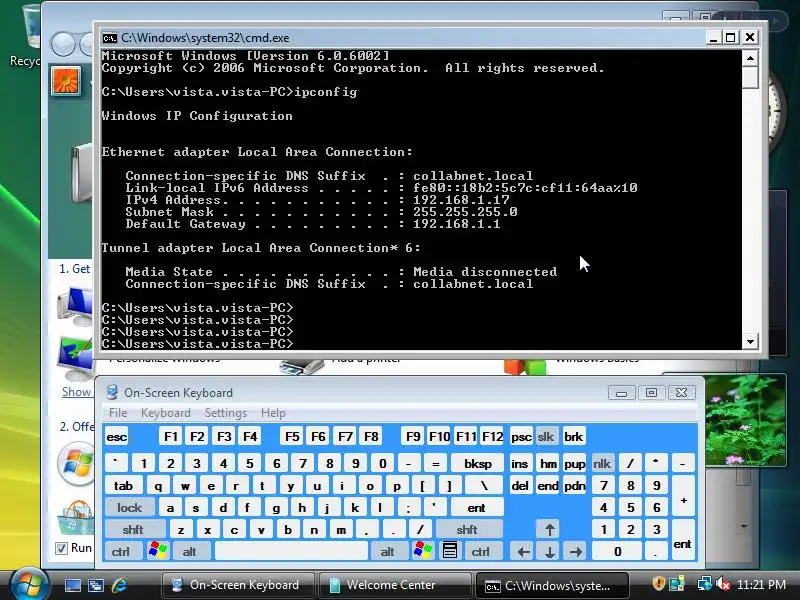Viewport: 800px width, 600px height.
Task: Click the psc print screen key
Action: point(521,437)
